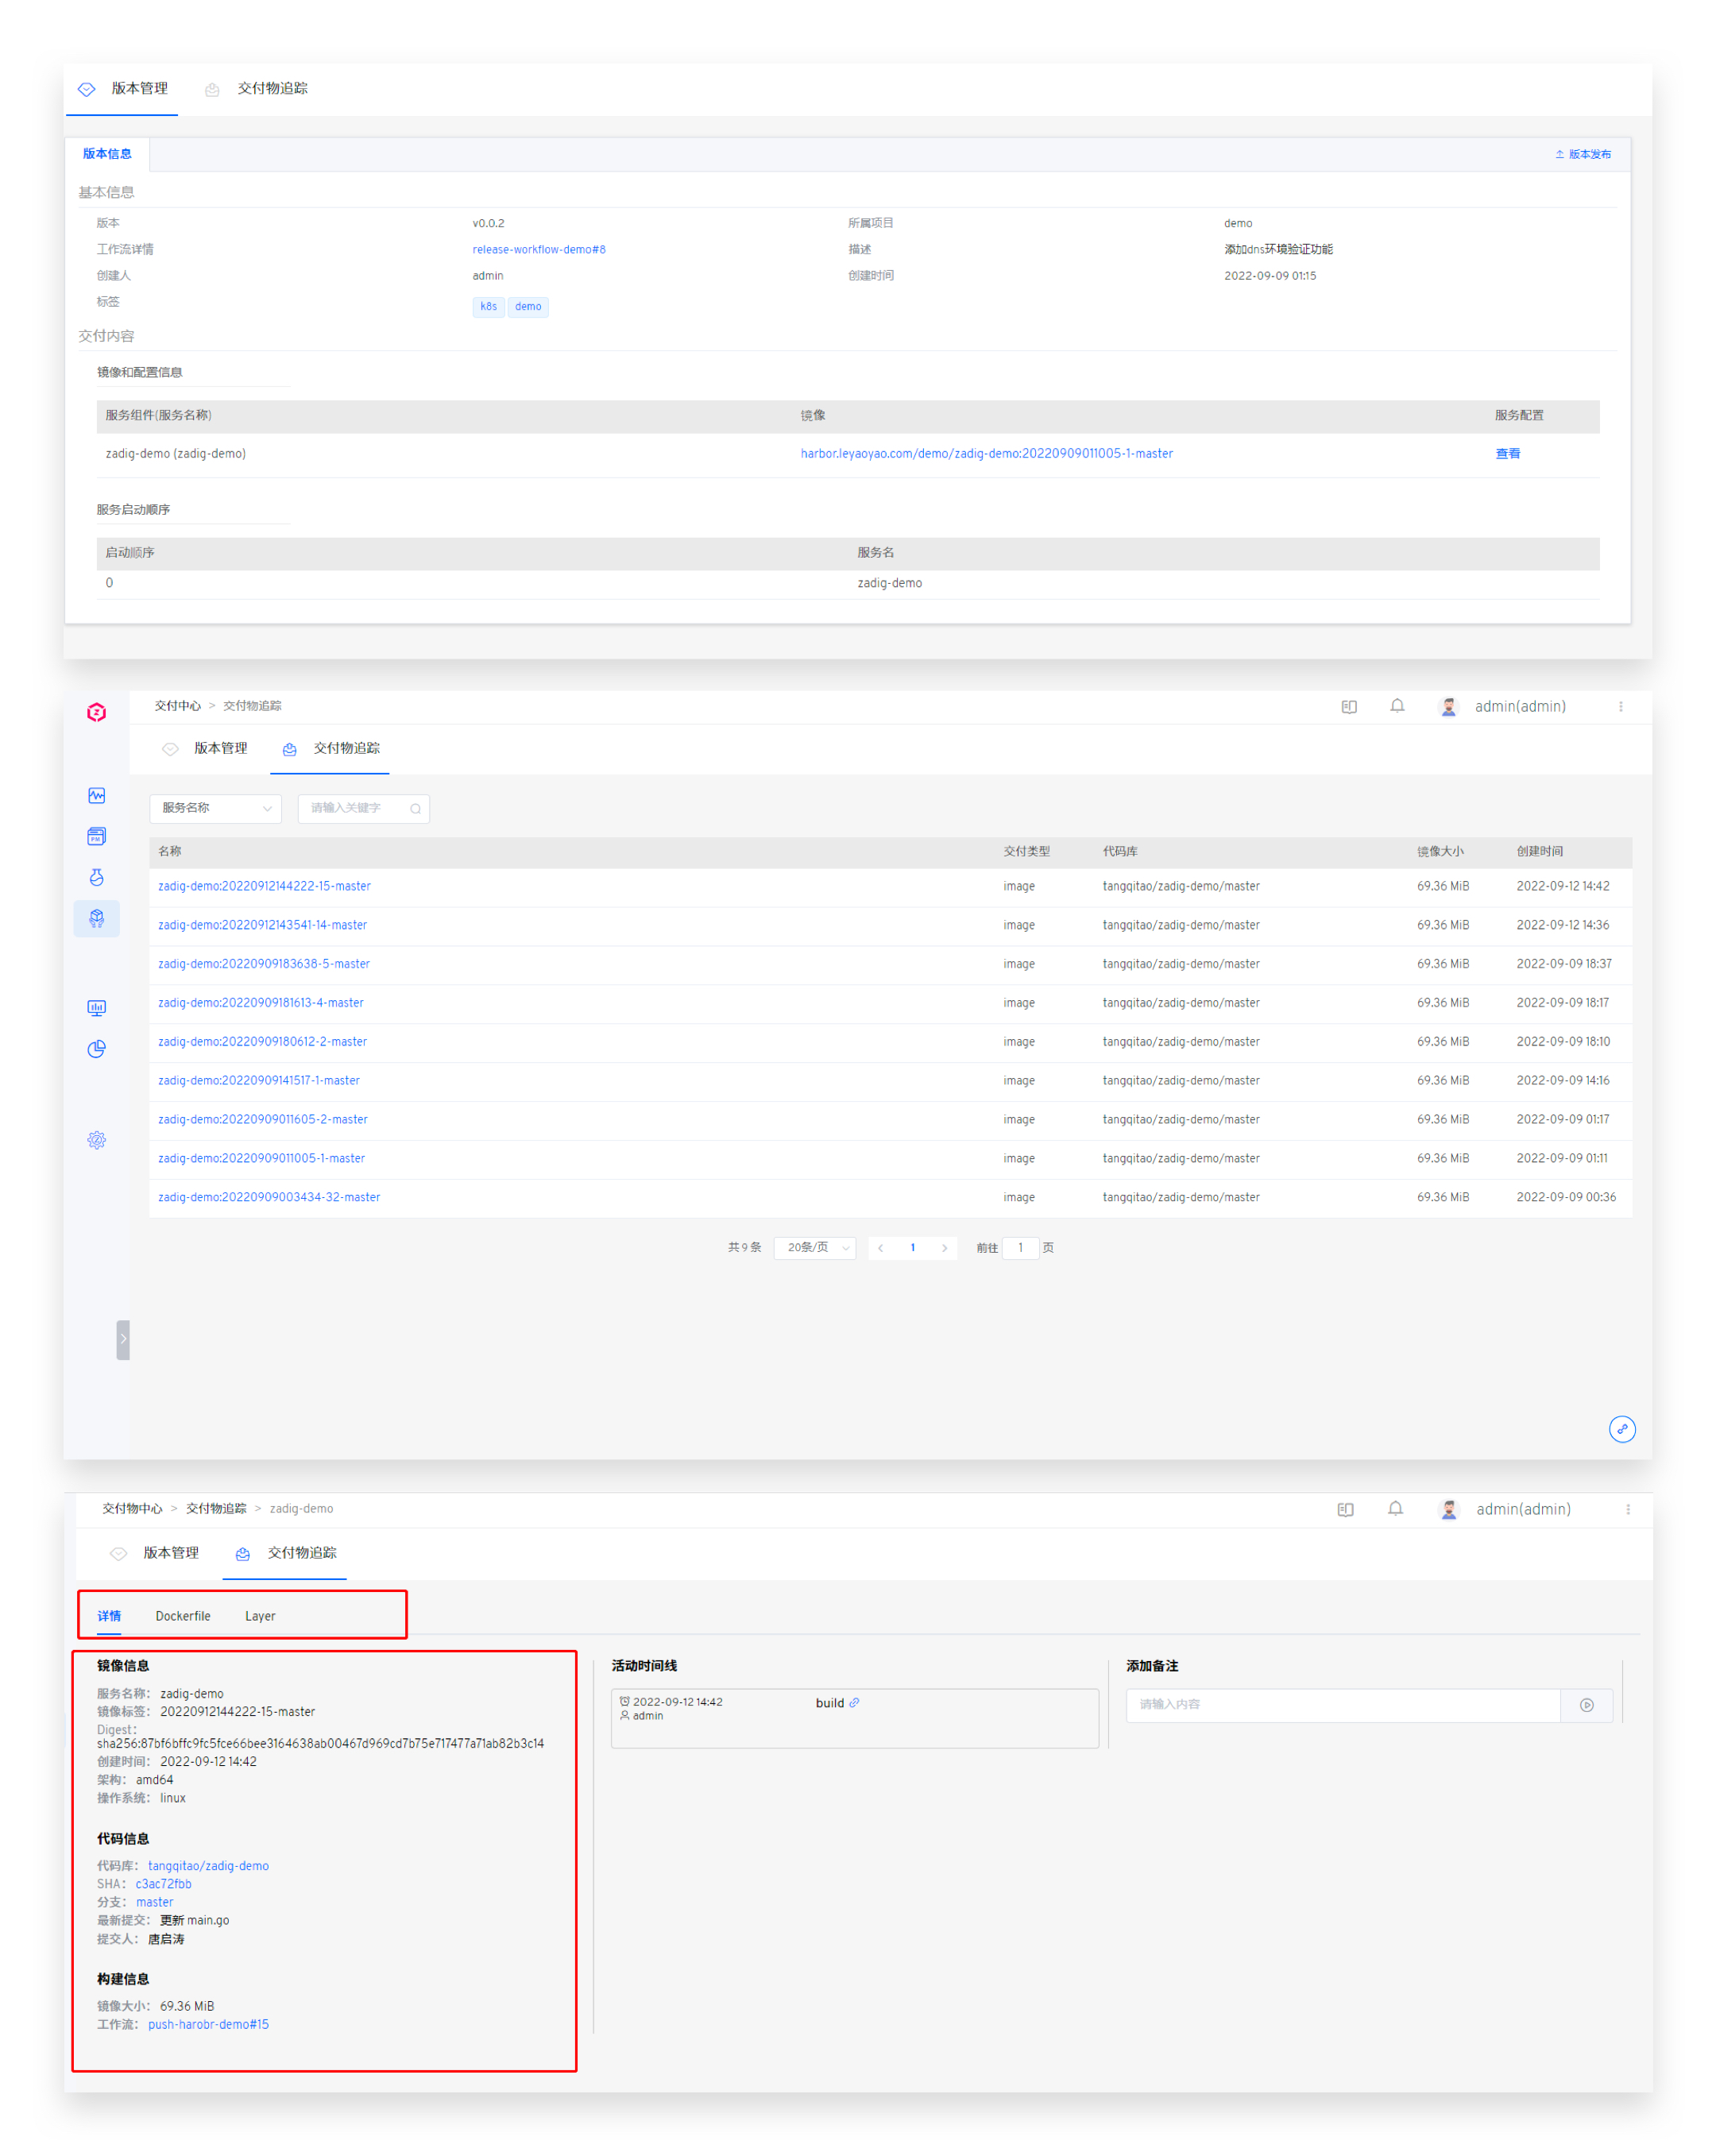Open the monitoring waveform sidebar icon
1716x2156 pixels.
(96, 796)
